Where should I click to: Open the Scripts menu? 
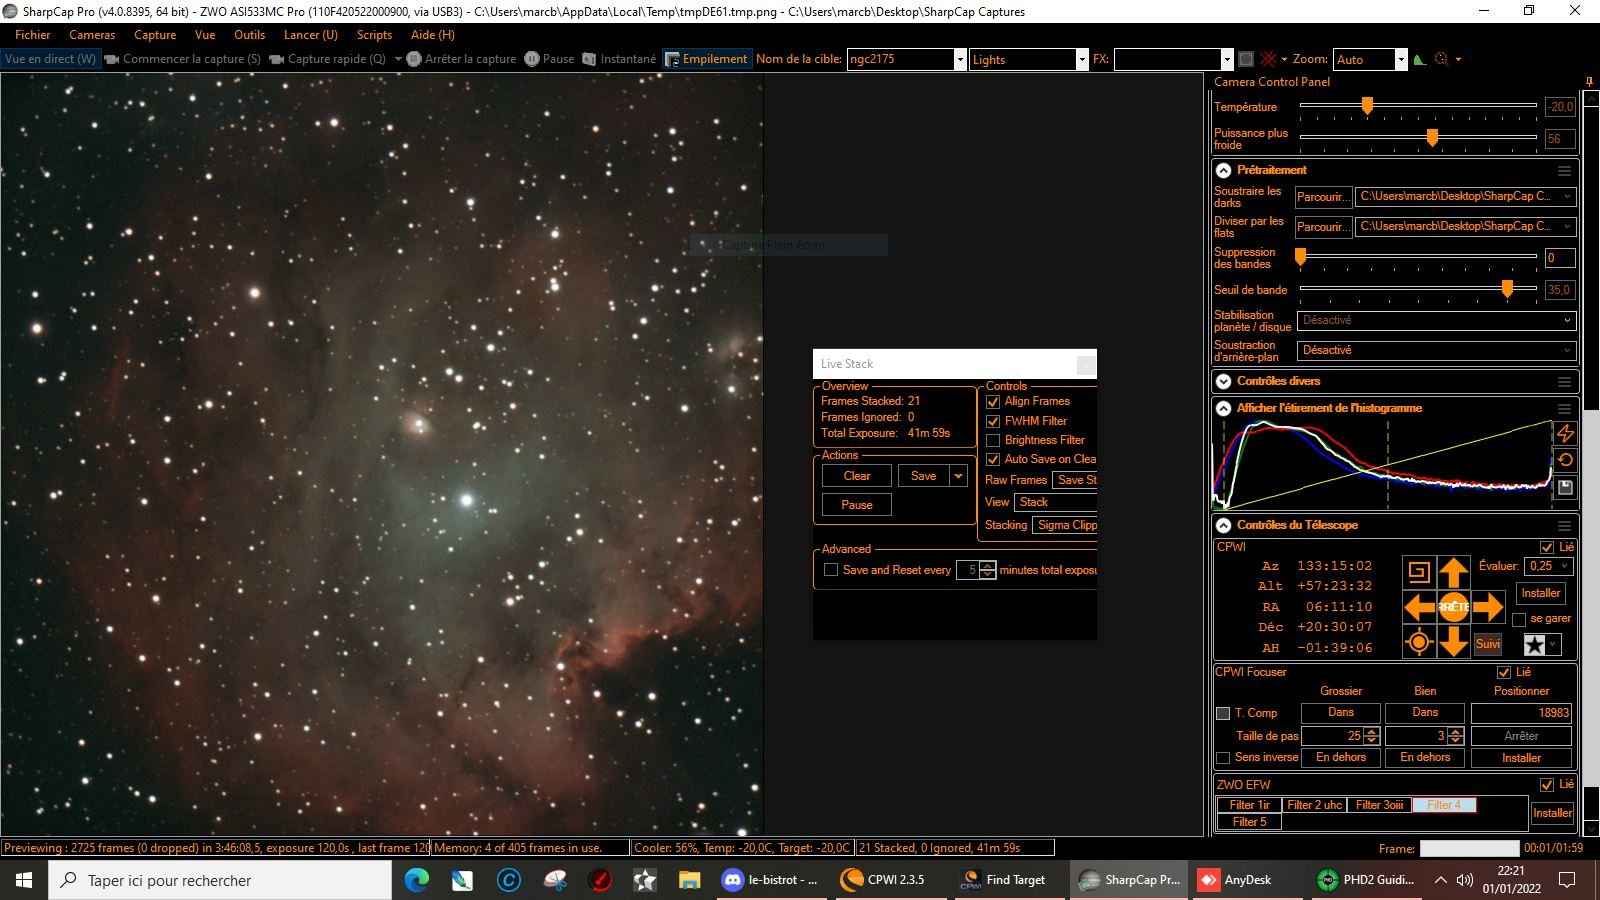[374, 35]
